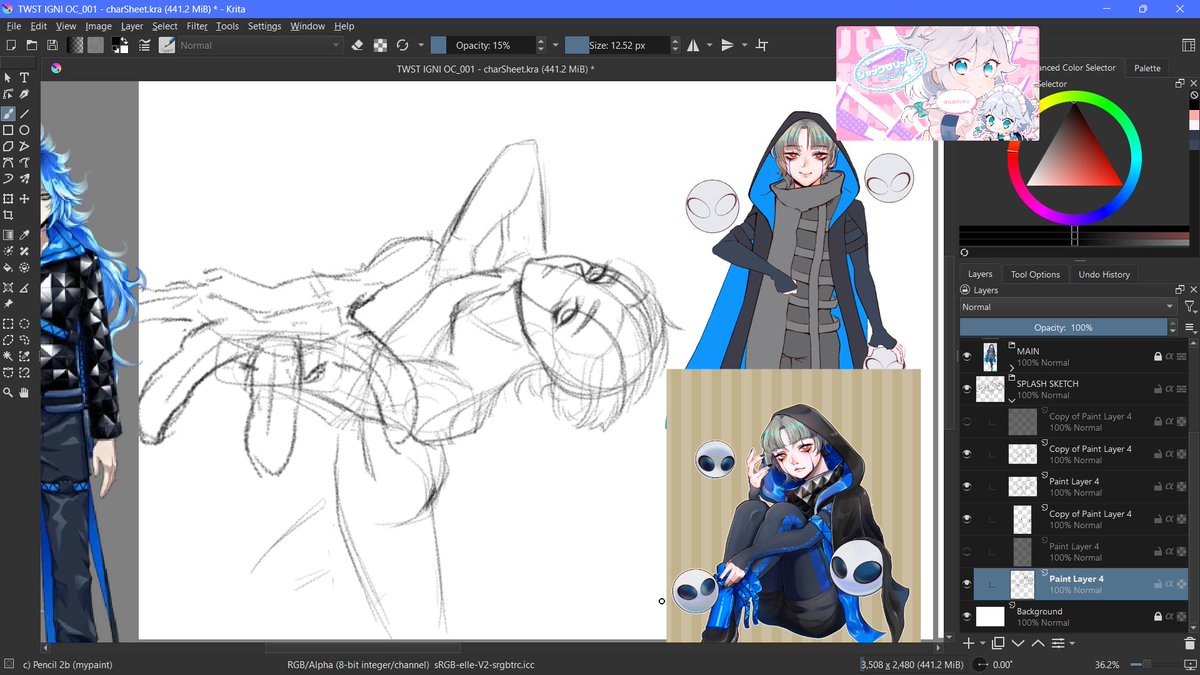Open the Filter menu
Viewport: 1200px width, 675px height.
pos(197,26)
